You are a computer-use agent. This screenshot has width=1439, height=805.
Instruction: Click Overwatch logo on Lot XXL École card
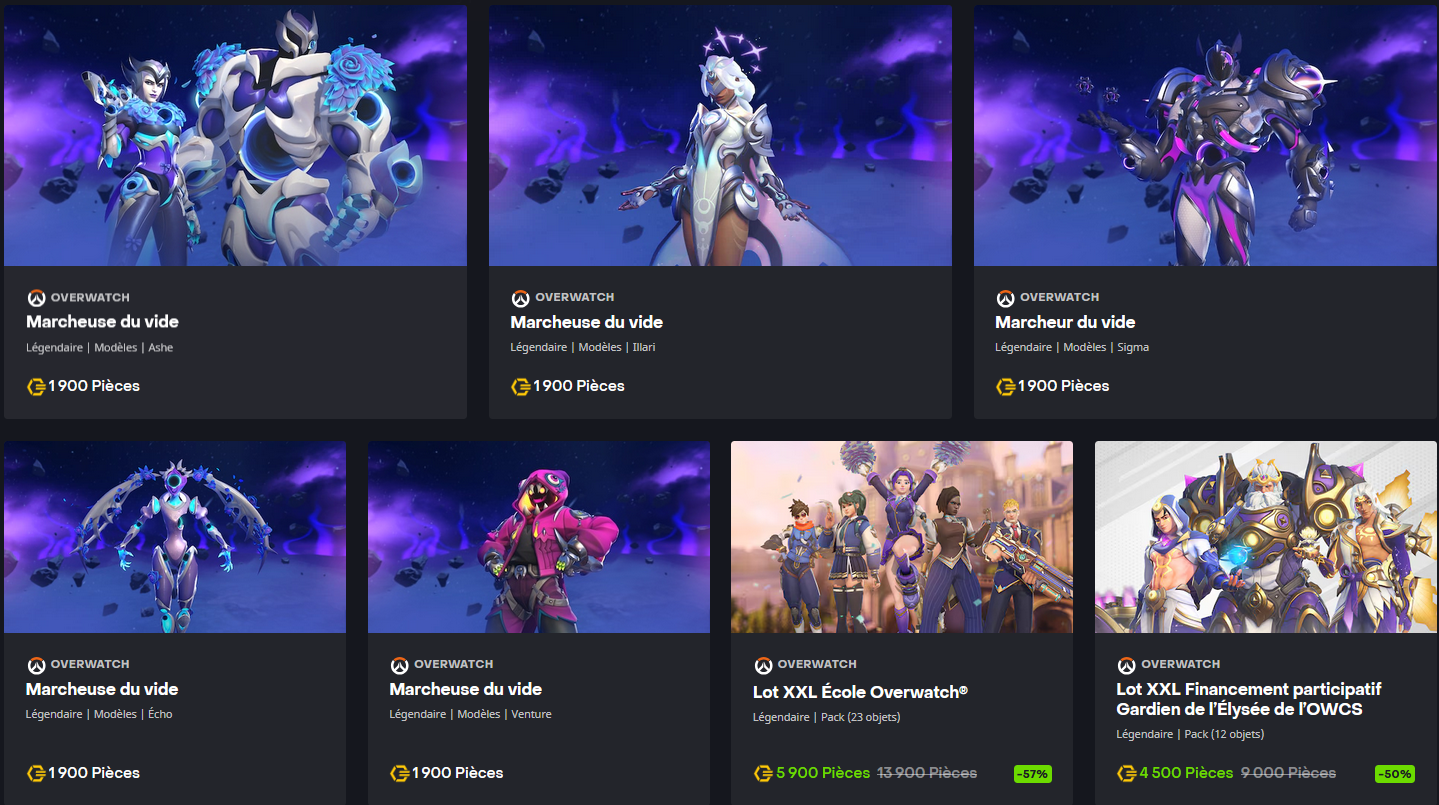[763, 665]
